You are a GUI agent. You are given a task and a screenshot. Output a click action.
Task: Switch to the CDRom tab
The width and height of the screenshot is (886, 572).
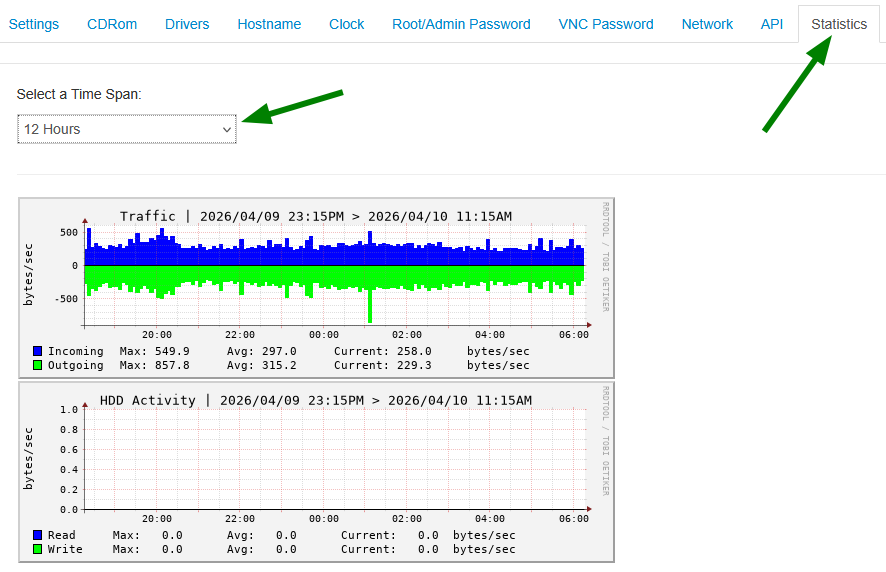(x=112, y=24)
